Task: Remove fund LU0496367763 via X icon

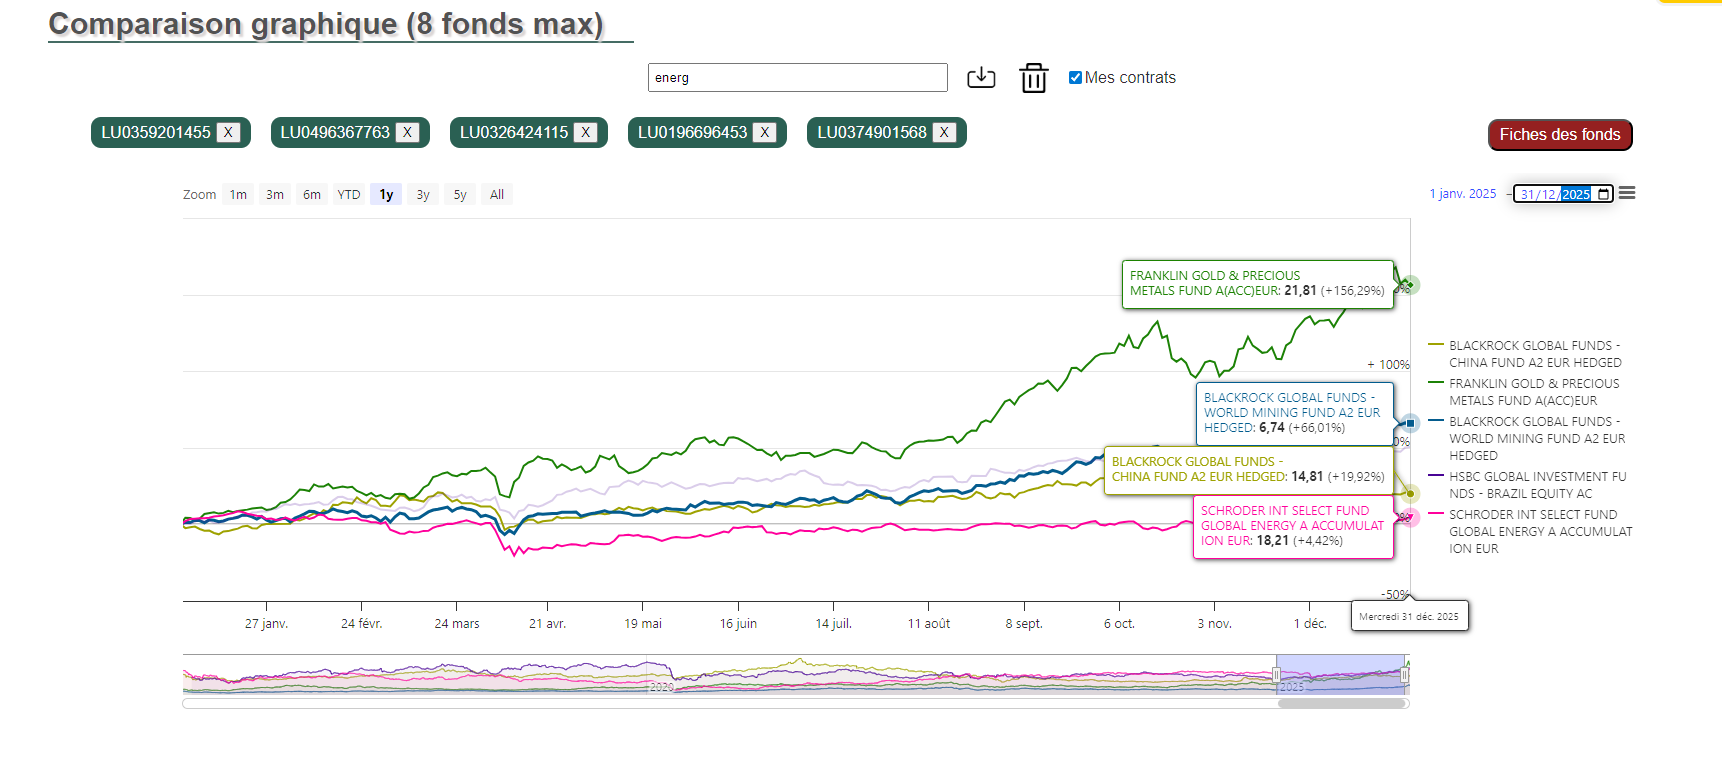Action: click(x=407, y=133)
